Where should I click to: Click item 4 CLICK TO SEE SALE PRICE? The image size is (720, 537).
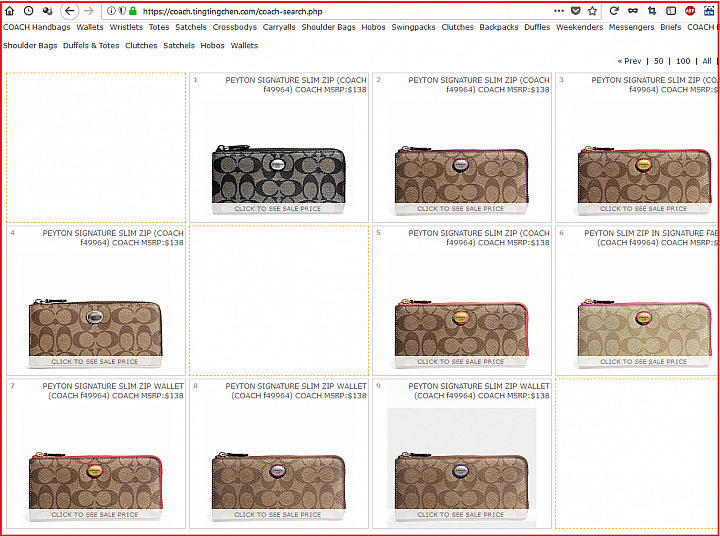[x=95, y=362]
